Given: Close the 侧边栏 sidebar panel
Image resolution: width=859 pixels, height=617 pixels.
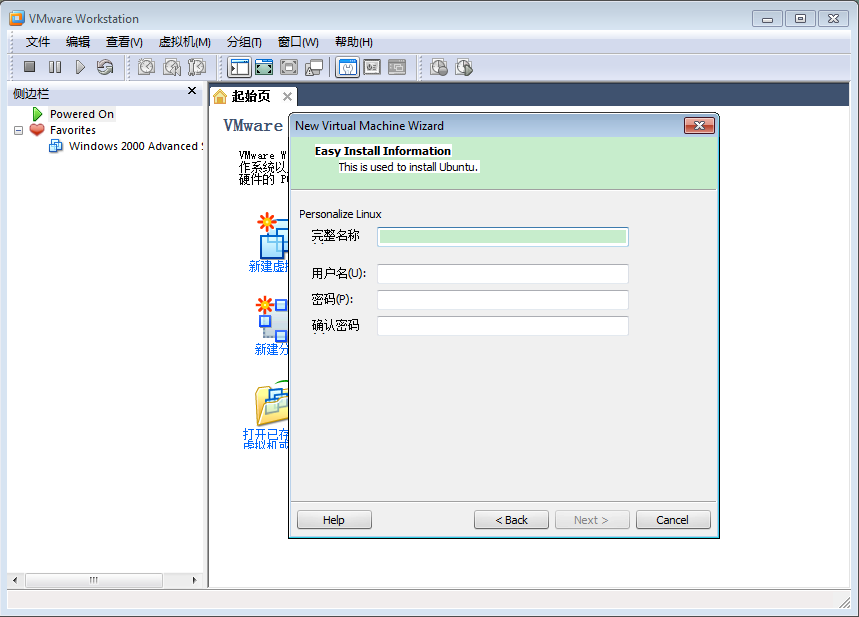Looking at the screenshot, I should point(192,90).
